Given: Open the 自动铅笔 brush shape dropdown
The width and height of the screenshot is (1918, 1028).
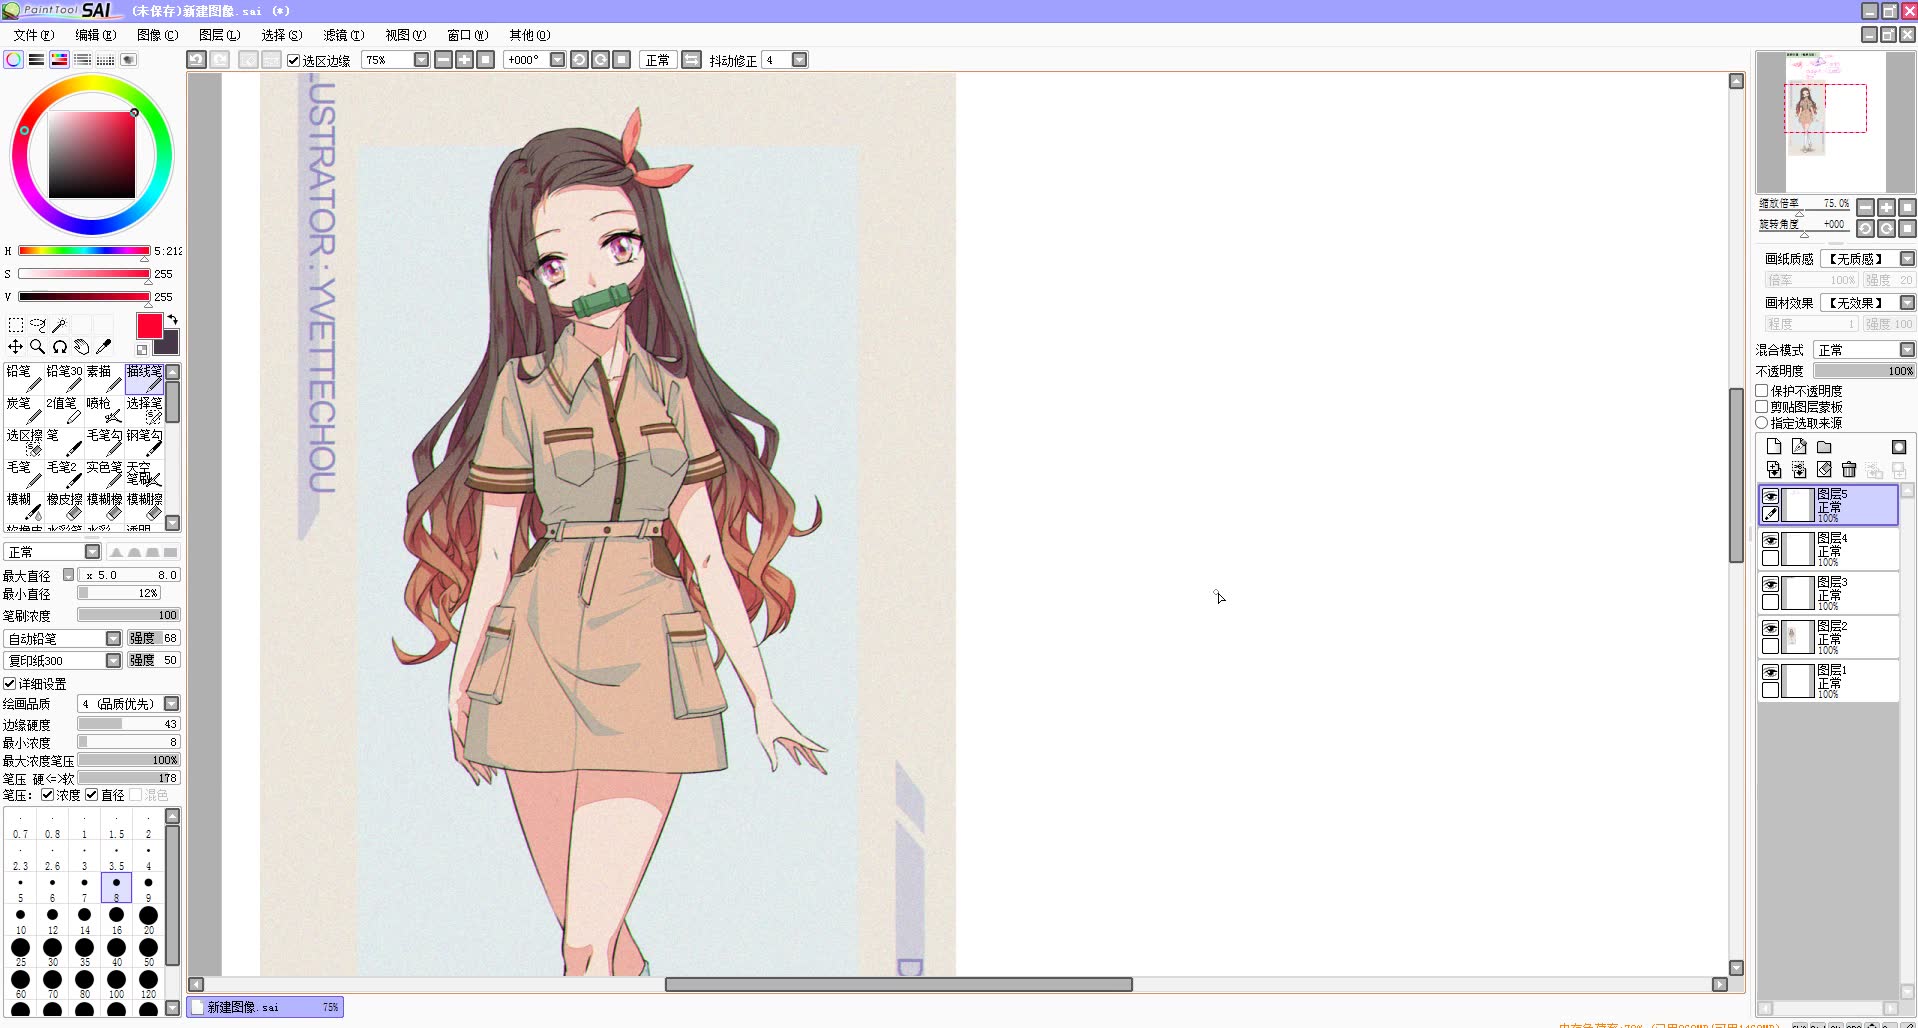Looking at the screenshot, I should point(113,639).
